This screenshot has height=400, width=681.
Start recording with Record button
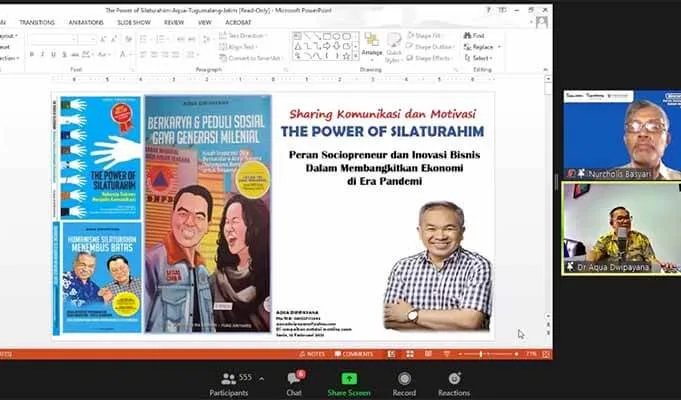pos(404,384)
